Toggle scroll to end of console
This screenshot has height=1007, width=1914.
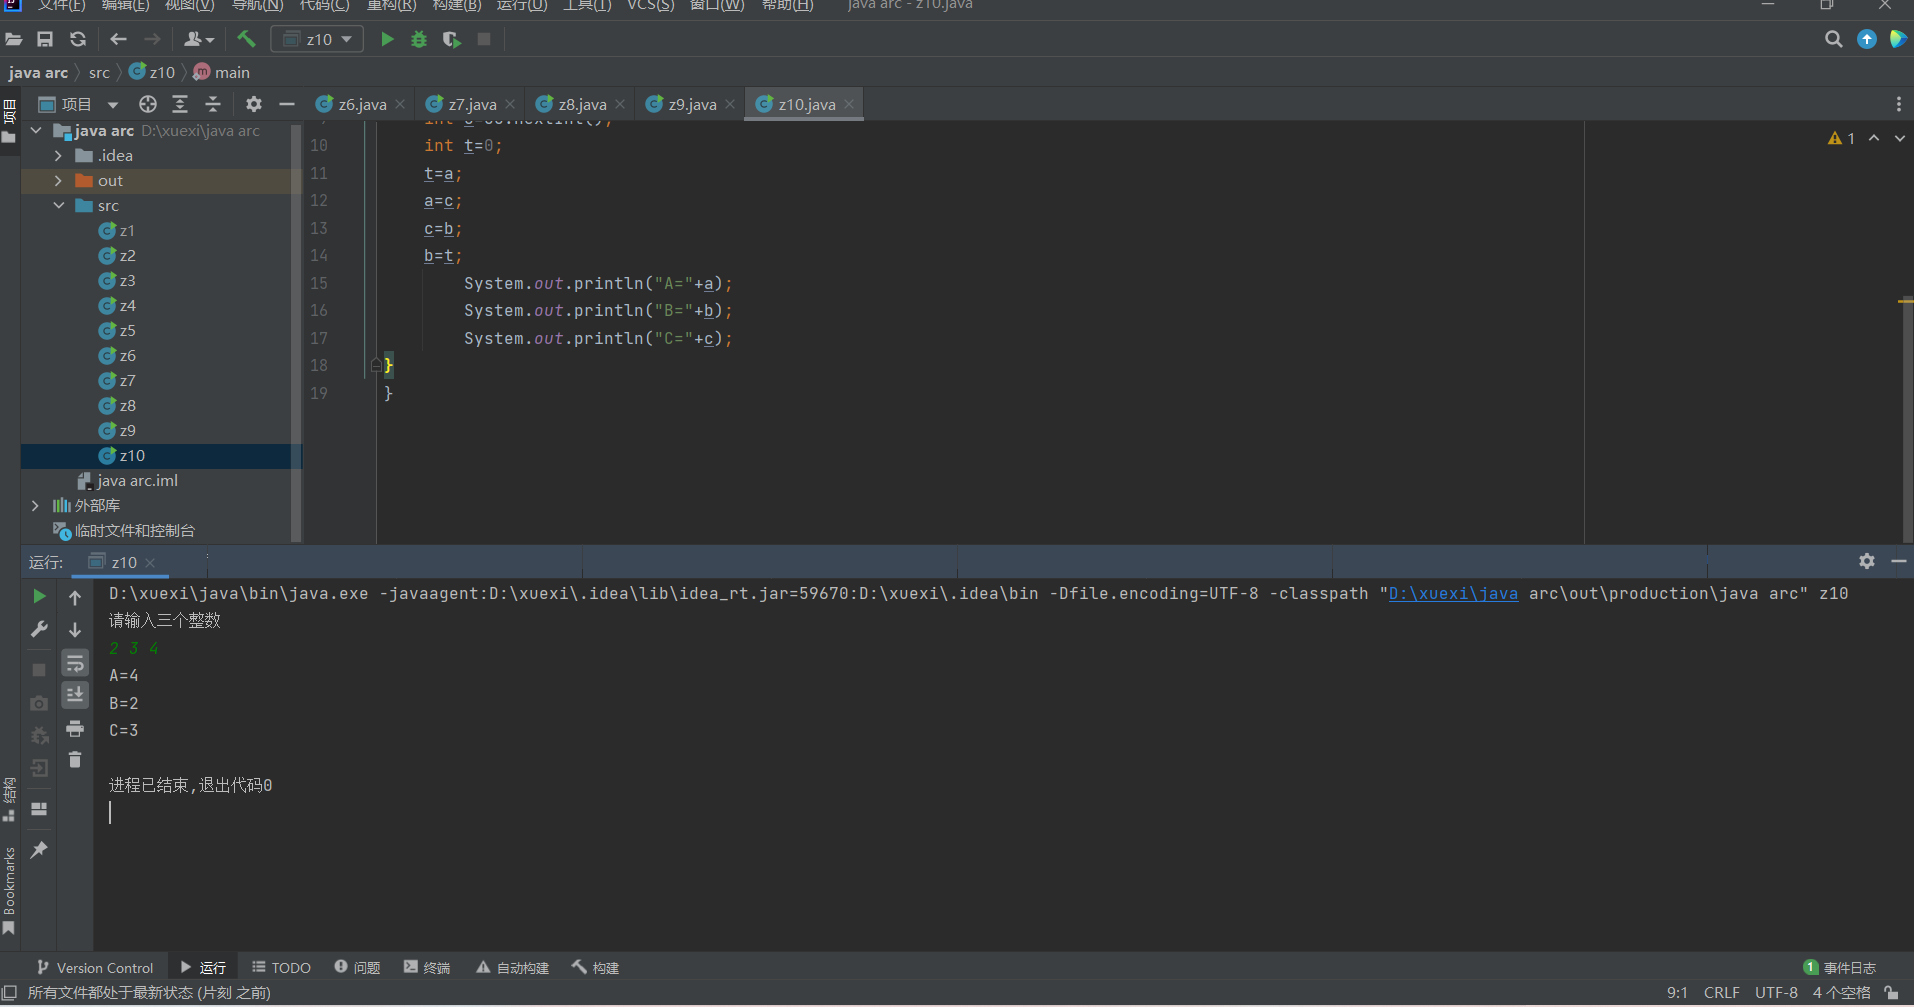tap(75, 695)
